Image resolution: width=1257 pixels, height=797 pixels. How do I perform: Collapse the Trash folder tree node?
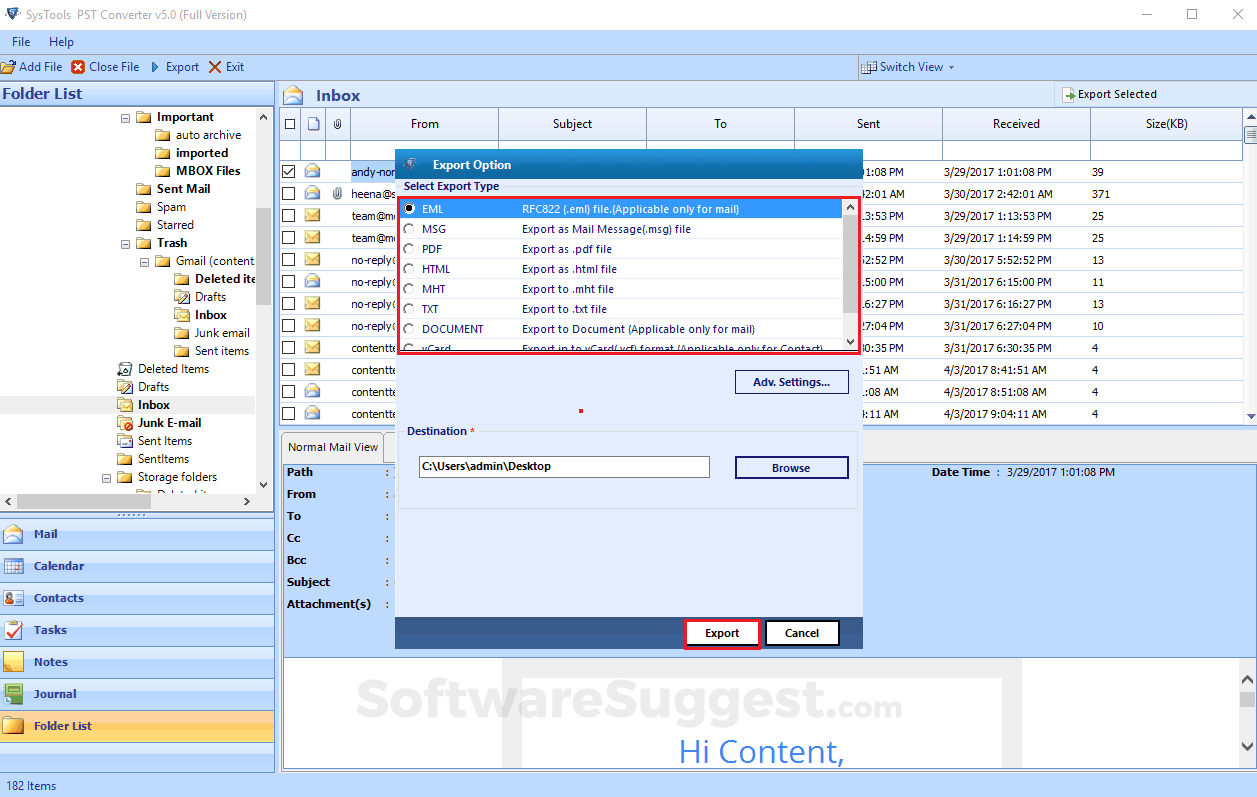click(x=126, y=243)
